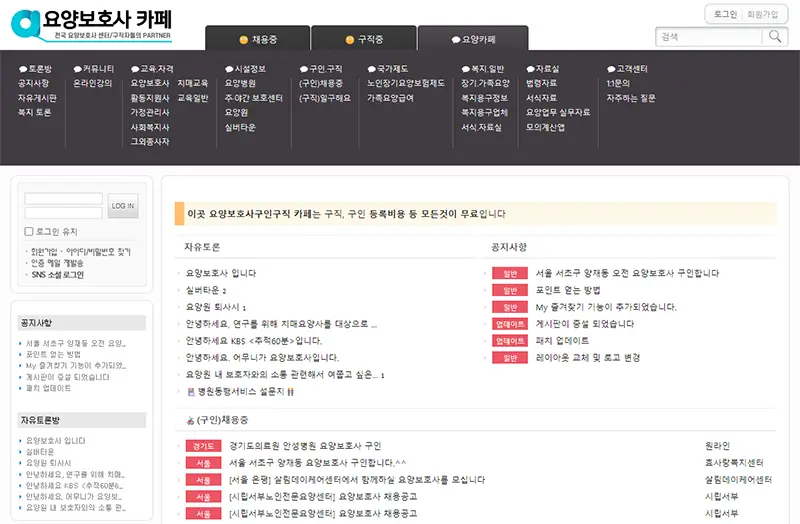Open post 병원동행서비스 설문지
Image resolution: width=800 pixels, height=524 pixels.
pyautogui.click(x=241, y=392)
